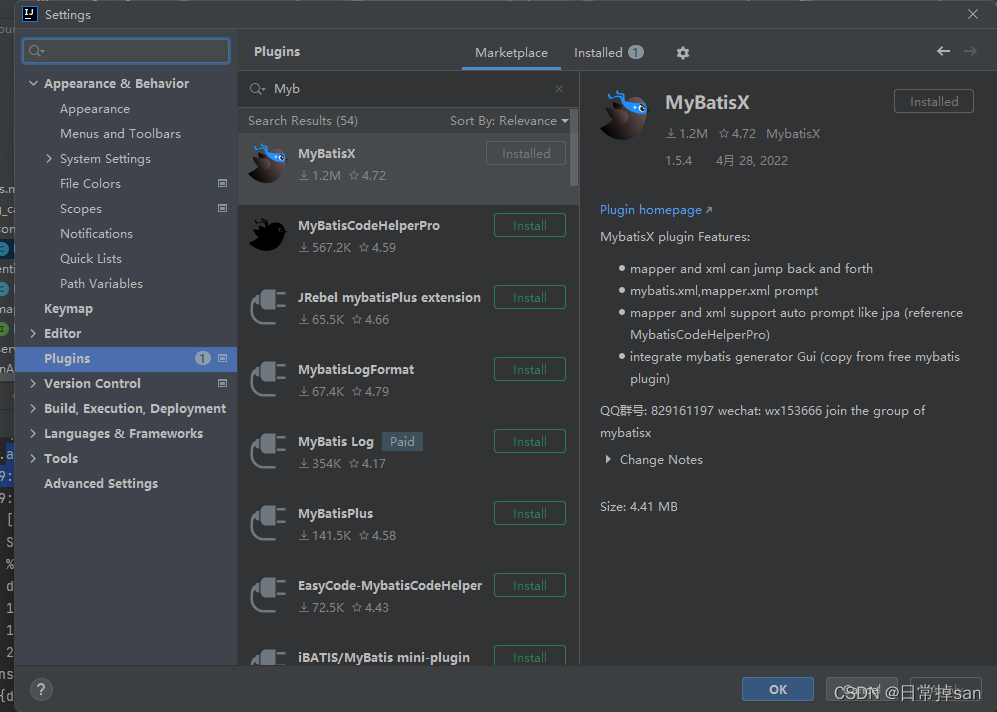This screenshot has width=997, height=712.
Task: Open the Sort By: Relevance dropdown
Action: 509,121
